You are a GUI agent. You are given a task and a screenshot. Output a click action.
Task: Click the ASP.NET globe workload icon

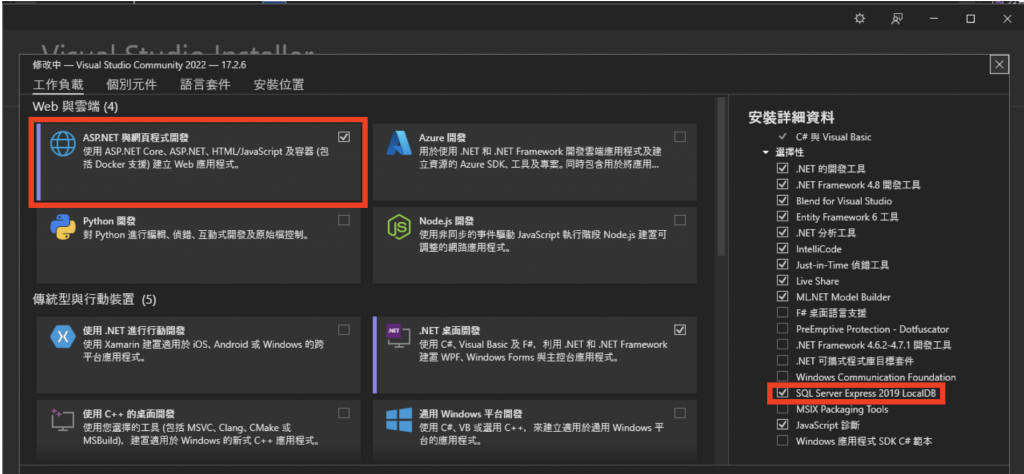click(x=63, y=146)
